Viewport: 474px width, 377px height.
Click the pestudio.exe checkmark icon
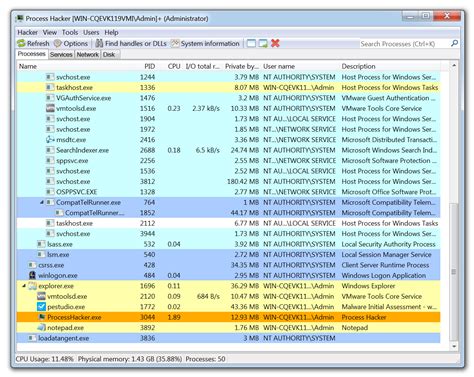[41, 307]
